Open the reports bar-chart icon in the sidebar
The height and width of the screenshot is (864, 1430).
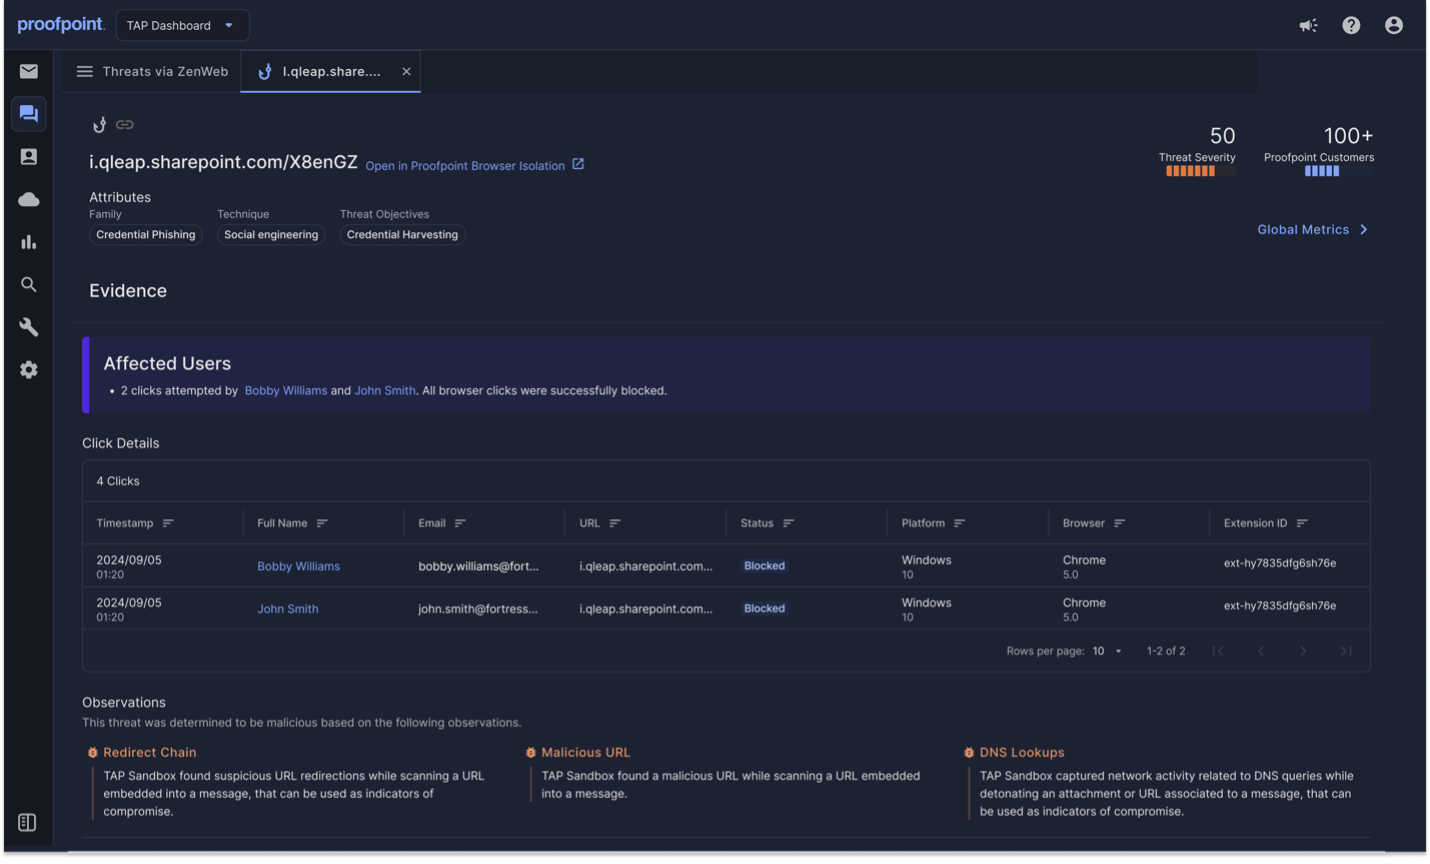click(x=28, y=241)
